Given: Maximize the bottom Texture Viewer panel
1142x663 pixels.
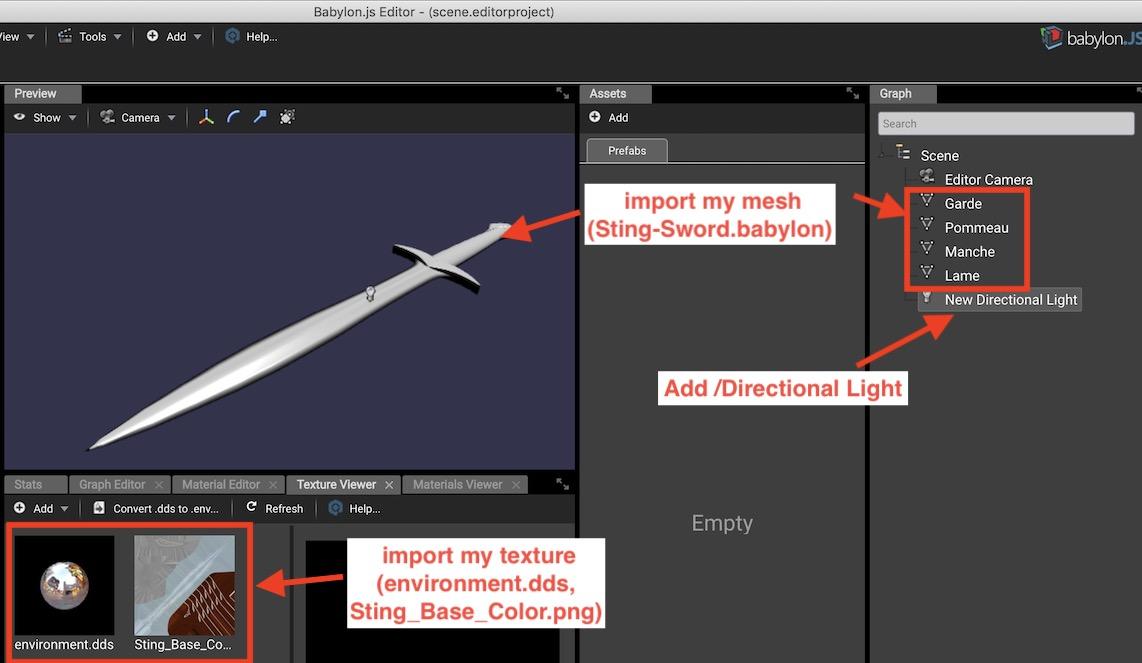Looking at the screenshot, I should click(562, 484).
